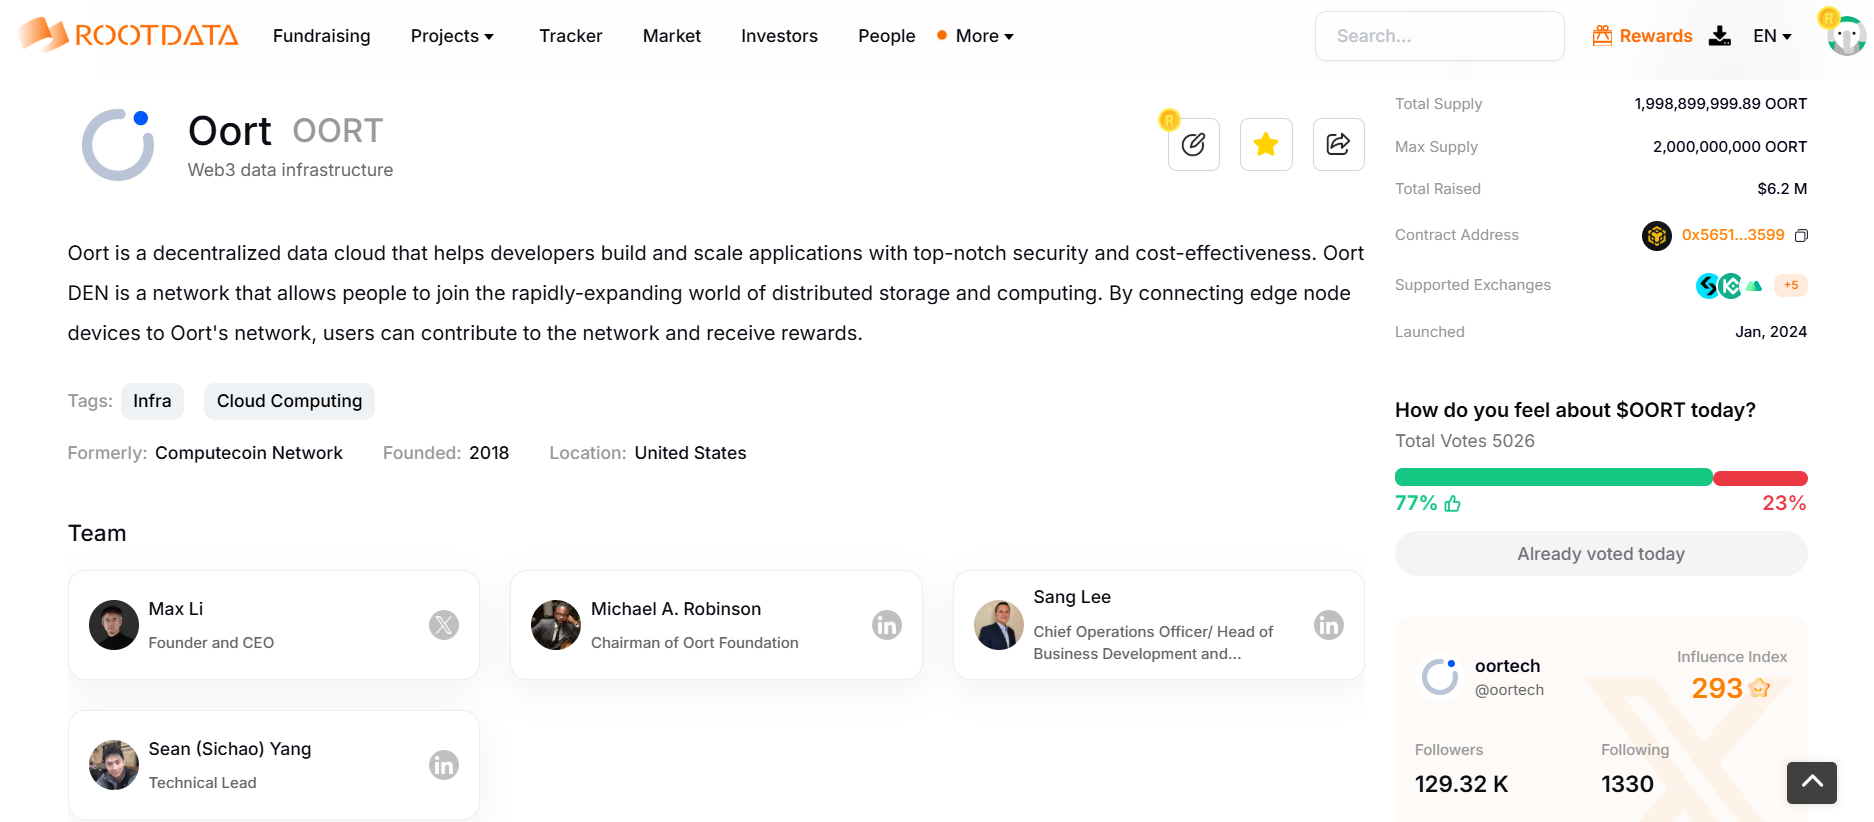Click the supported exchanges logos
Screen dimensions: 1874x822
[x=1729, y=286]
